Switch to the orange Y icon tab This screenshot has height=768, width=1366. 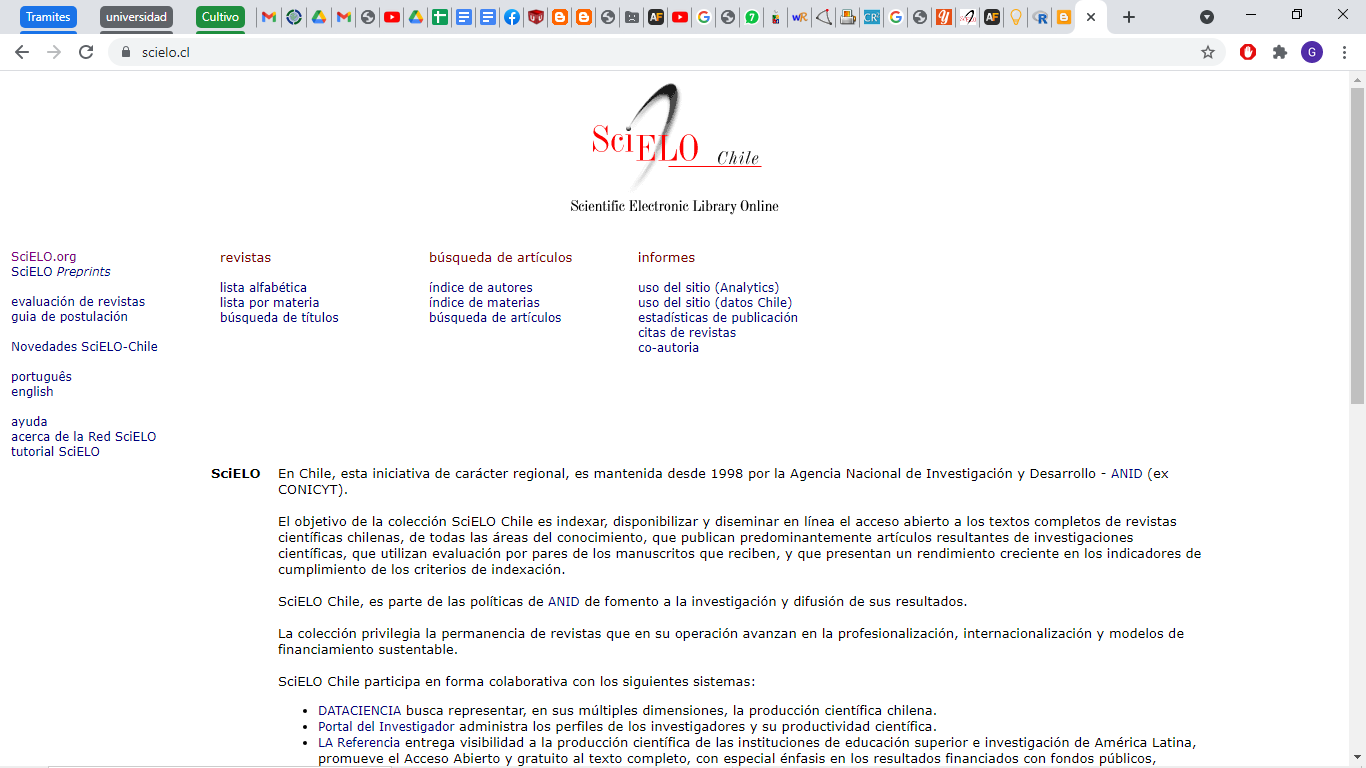pos(943,17)
